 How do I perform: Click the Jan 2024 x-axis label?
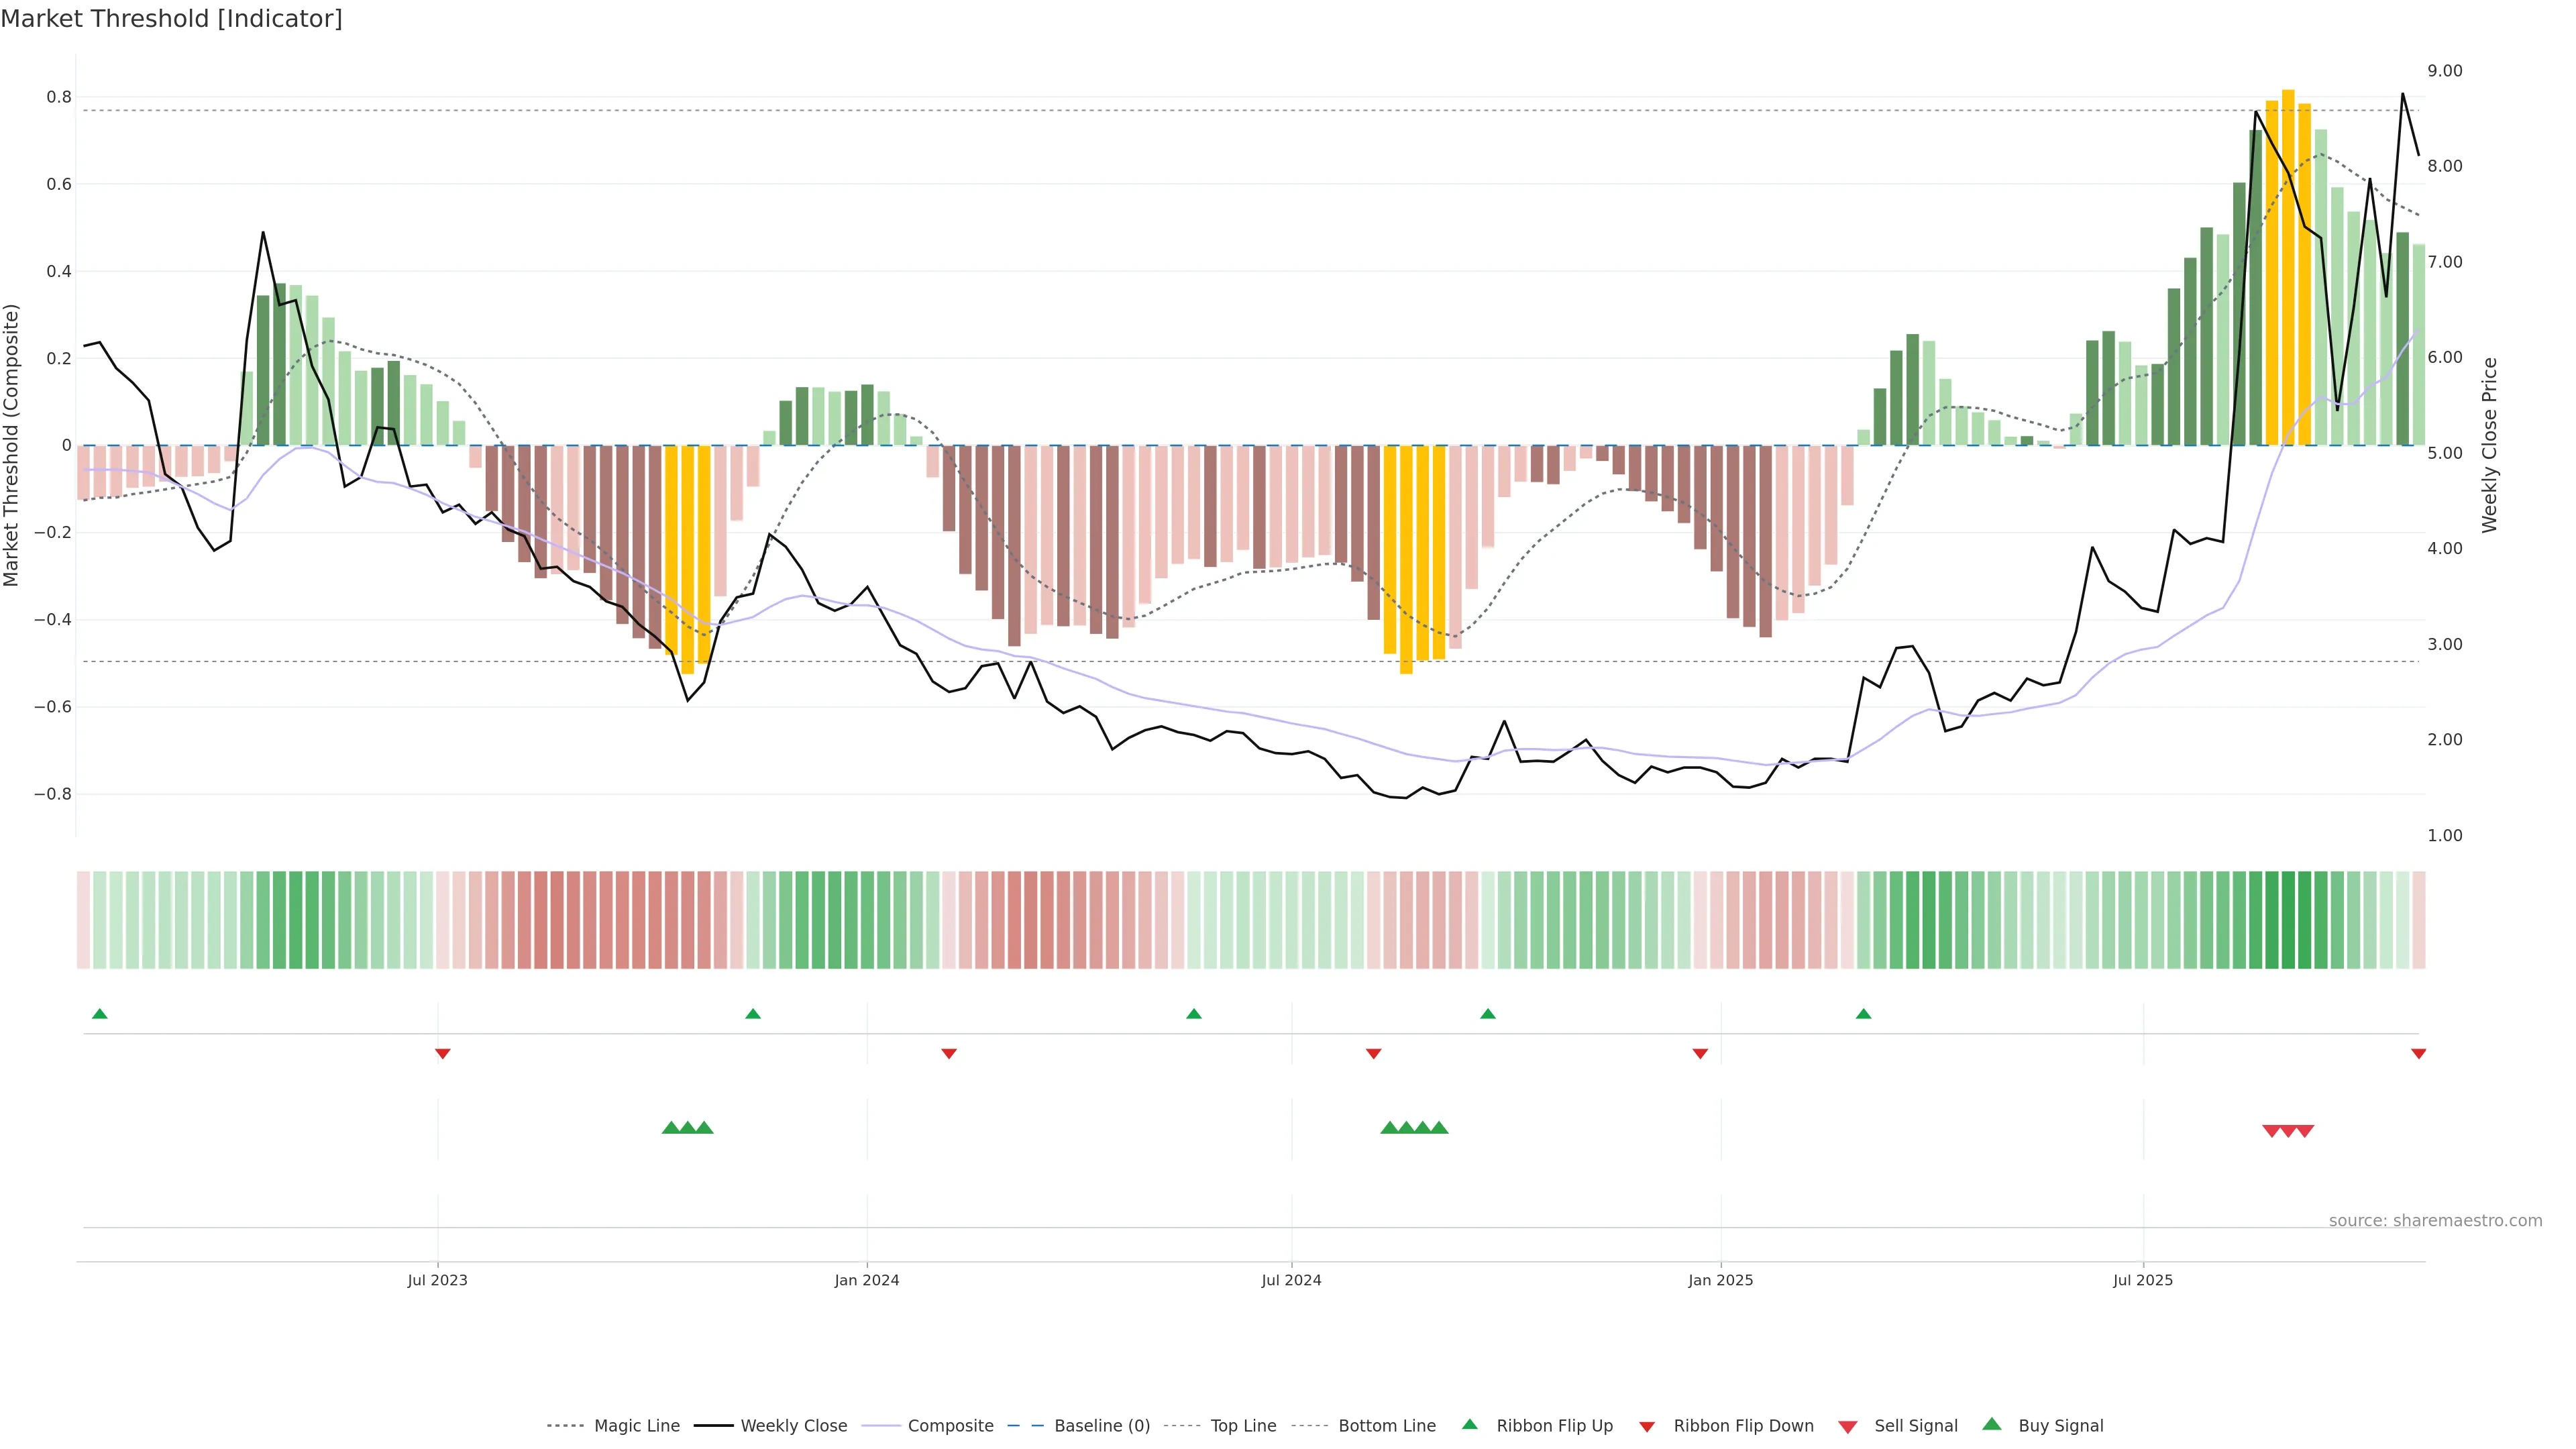coord(867,1280)
